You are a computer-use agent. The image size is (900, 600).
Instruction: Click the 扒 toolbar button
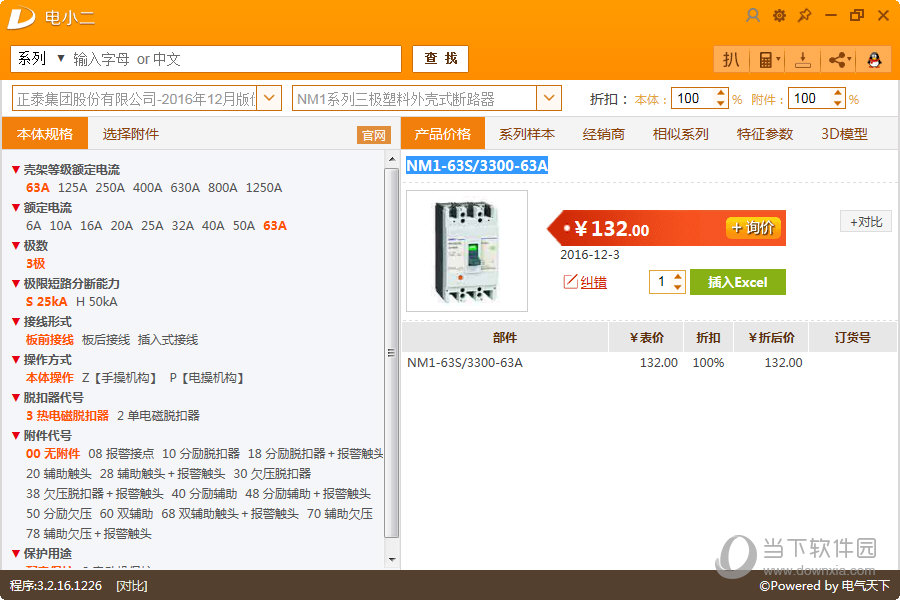pos(731,59)
